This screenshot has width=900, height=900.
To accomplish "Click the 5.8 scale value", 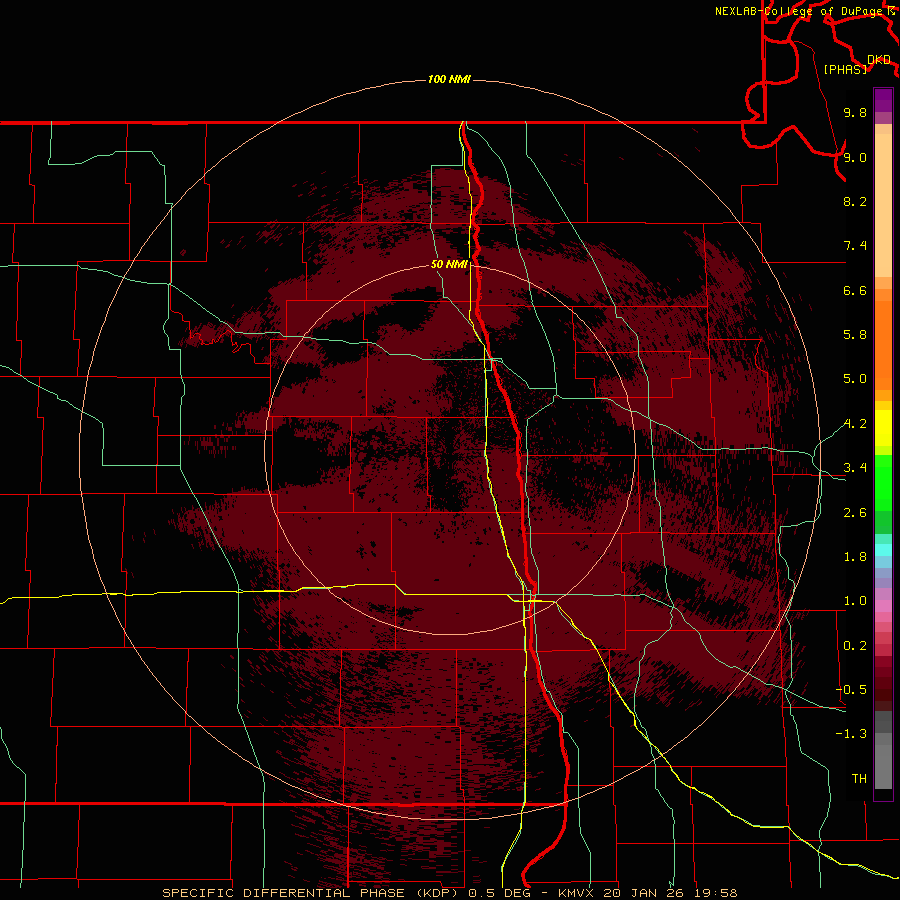I will pos(855,335).
